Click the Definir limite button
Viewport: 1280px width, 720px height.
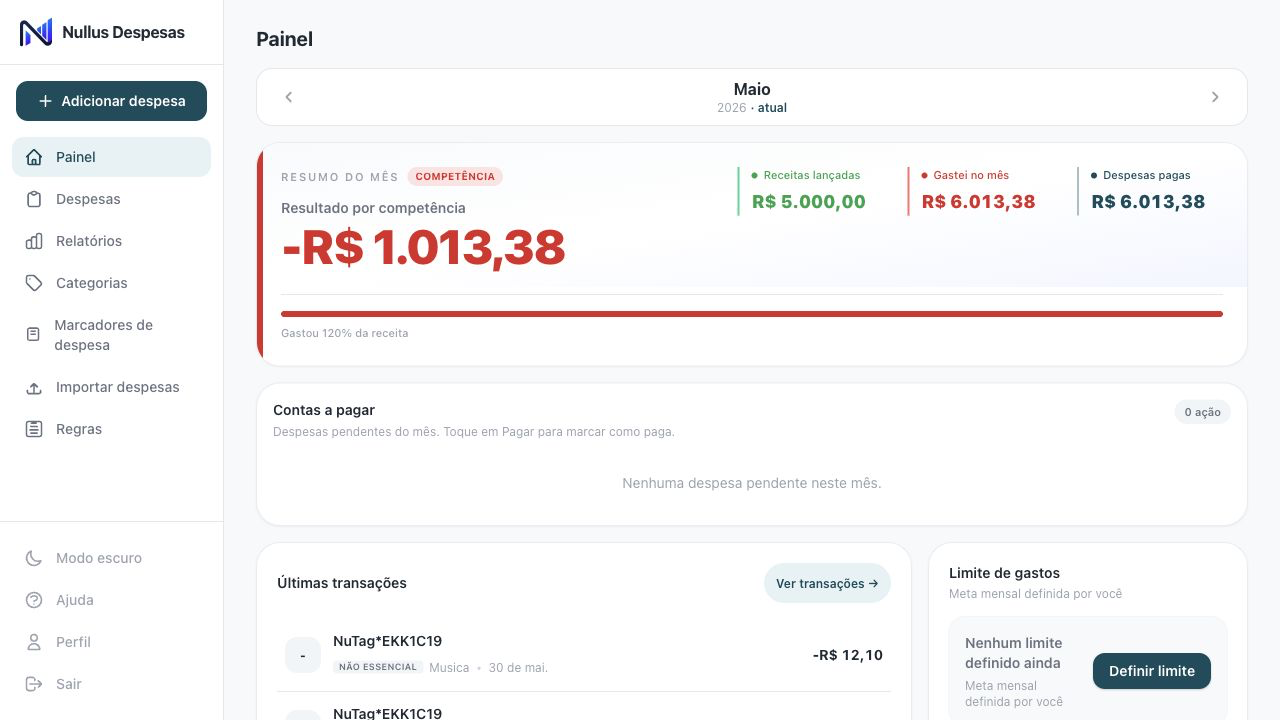tap(1152, 671)
